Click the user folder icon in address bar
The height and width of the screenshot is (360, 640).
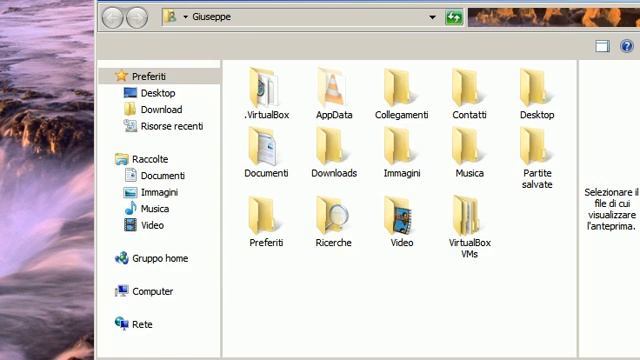(170, 17)
